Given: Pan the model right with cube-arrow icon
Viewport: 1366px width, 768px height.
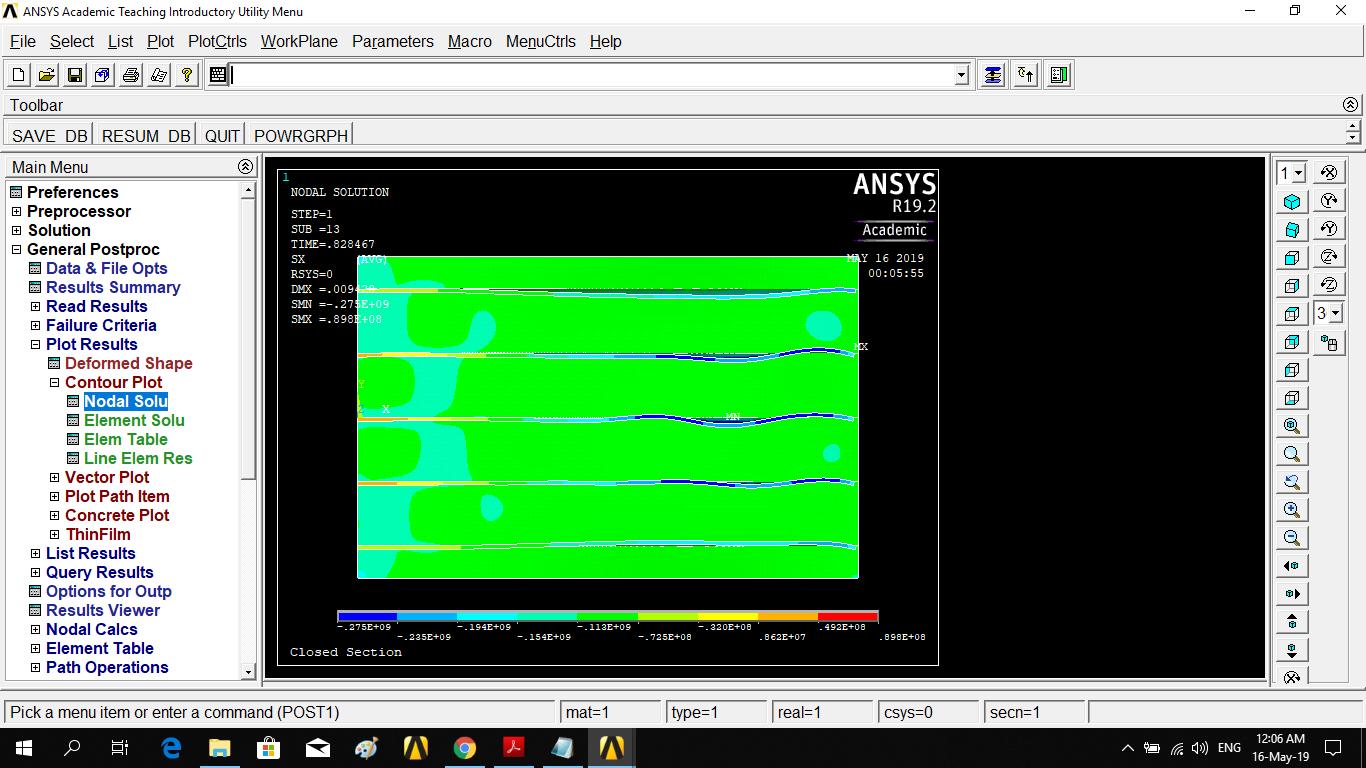Looking at the screenshot, I should coord(1292,593).
